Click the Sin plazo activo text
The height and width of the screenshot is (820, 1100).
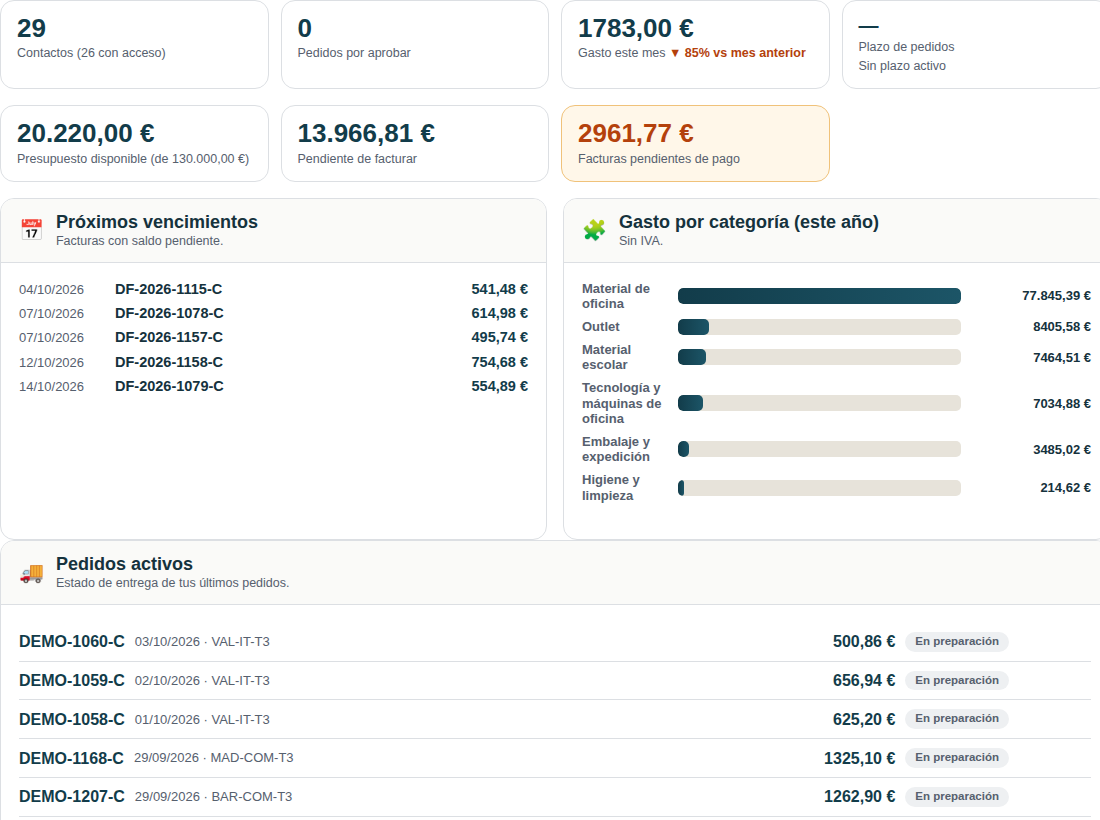[x=902, y=66]
